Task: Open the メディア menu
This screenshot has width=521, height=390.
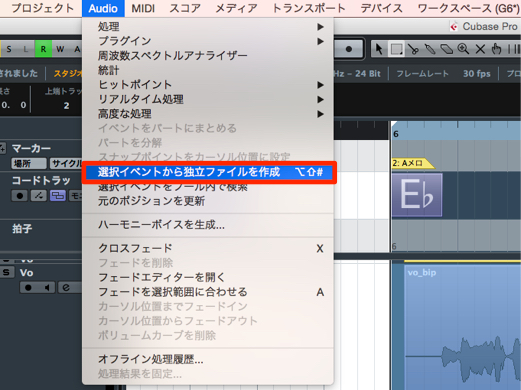Action: 236,8
